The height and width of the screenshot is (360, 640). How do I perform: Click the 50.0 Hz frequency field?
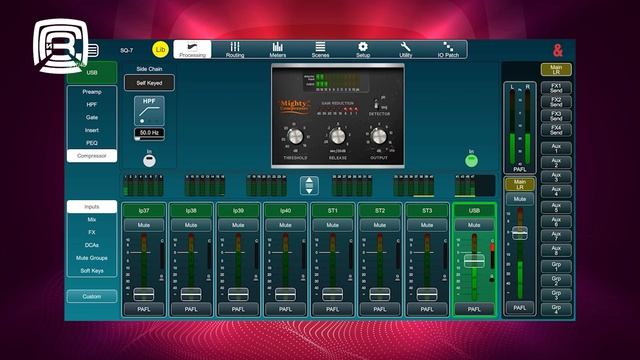pos(149,133)
